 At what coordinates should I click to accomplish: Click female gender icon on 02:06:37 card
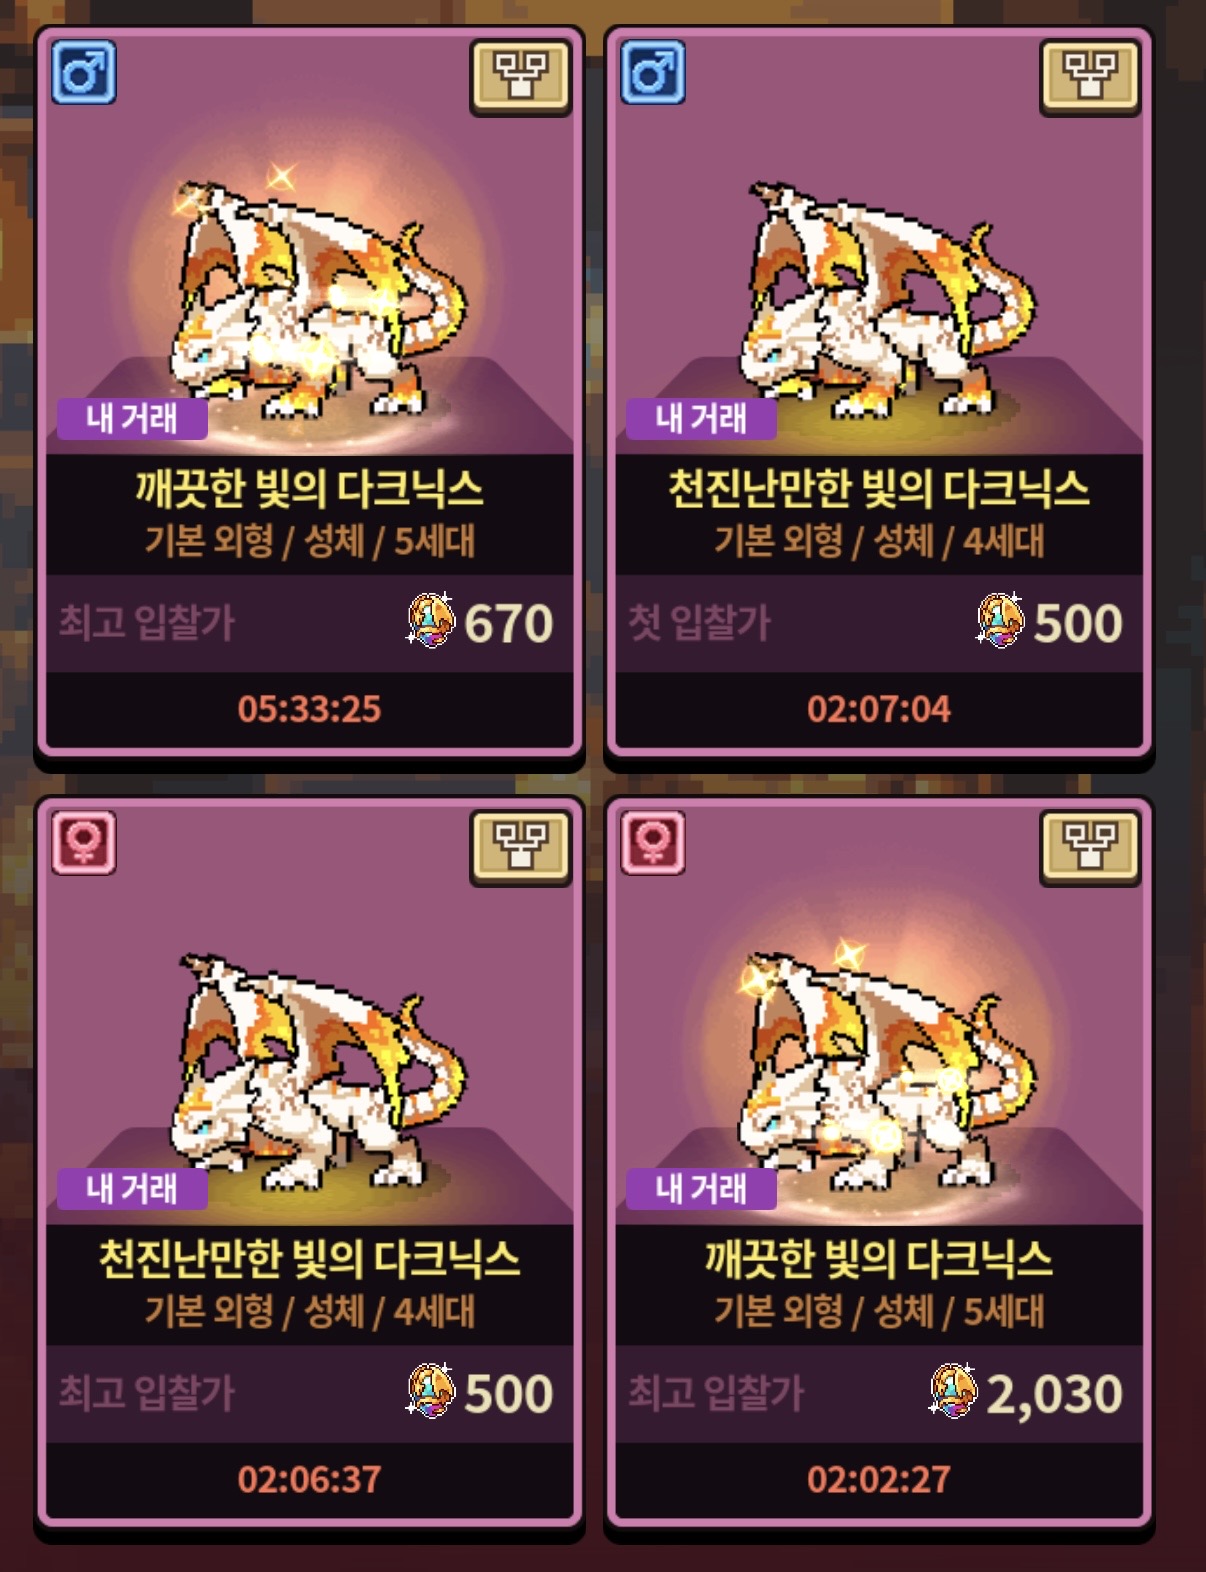click(x=84, y=842)
